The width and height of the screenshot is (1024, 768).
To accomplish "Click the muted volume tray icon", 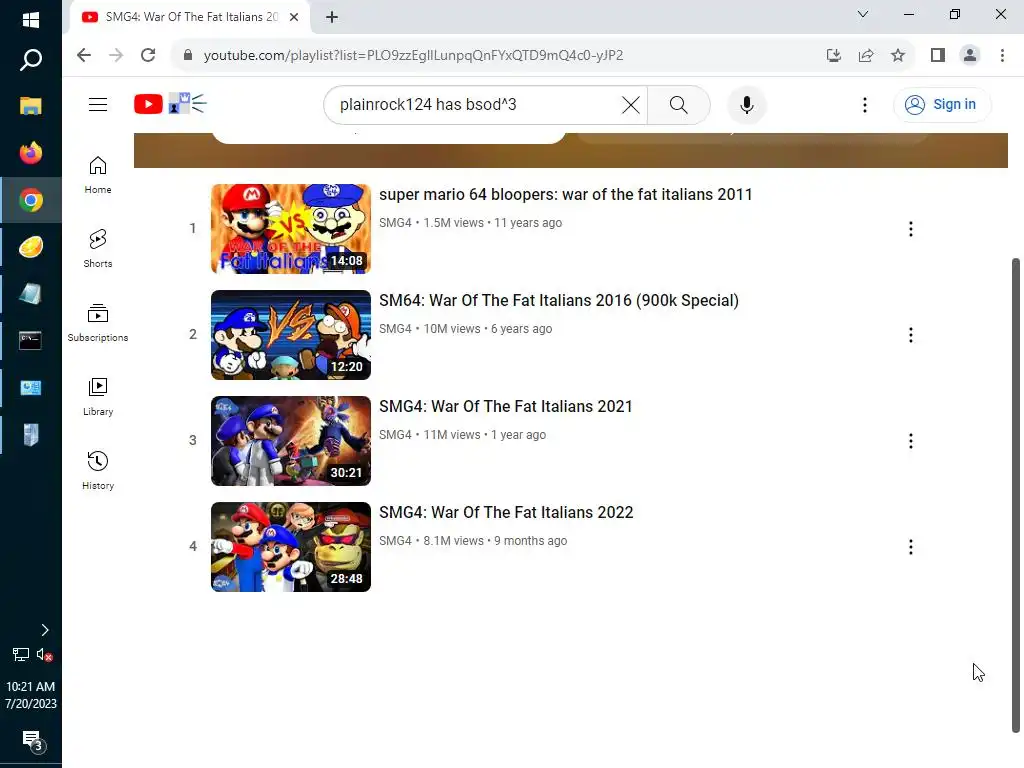I will (x=44, y=654).
